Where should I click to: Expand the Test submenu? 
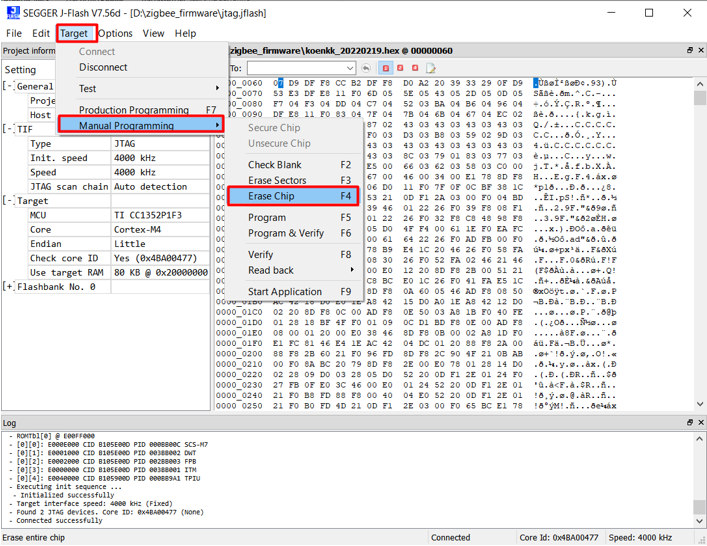pos(143,88)
